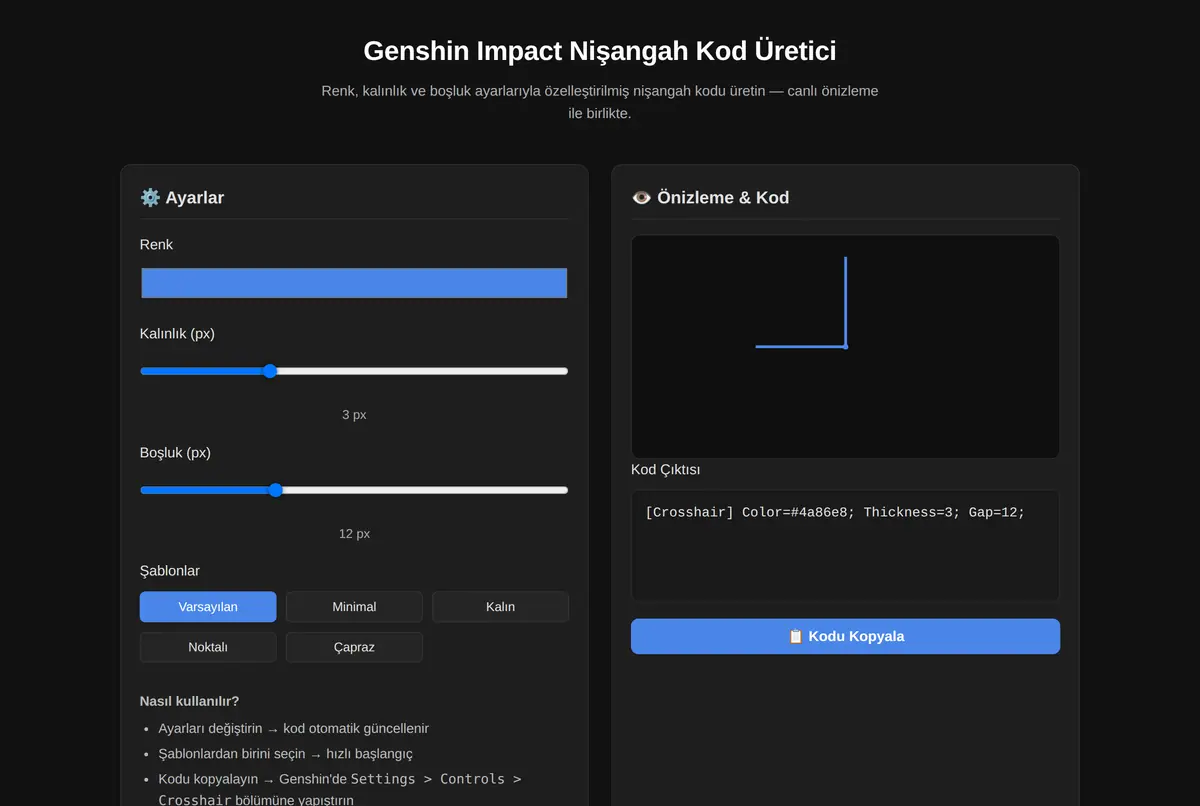Select the Çapraz template

pyautogui.click(x=354, y=647)
